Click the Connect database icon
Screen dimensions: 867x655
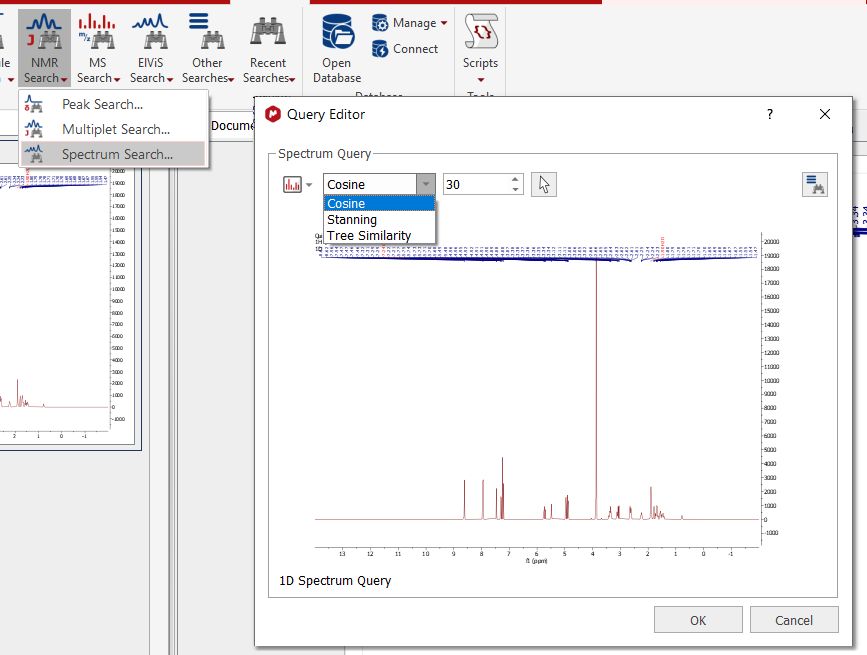click(x=380, y=49)
